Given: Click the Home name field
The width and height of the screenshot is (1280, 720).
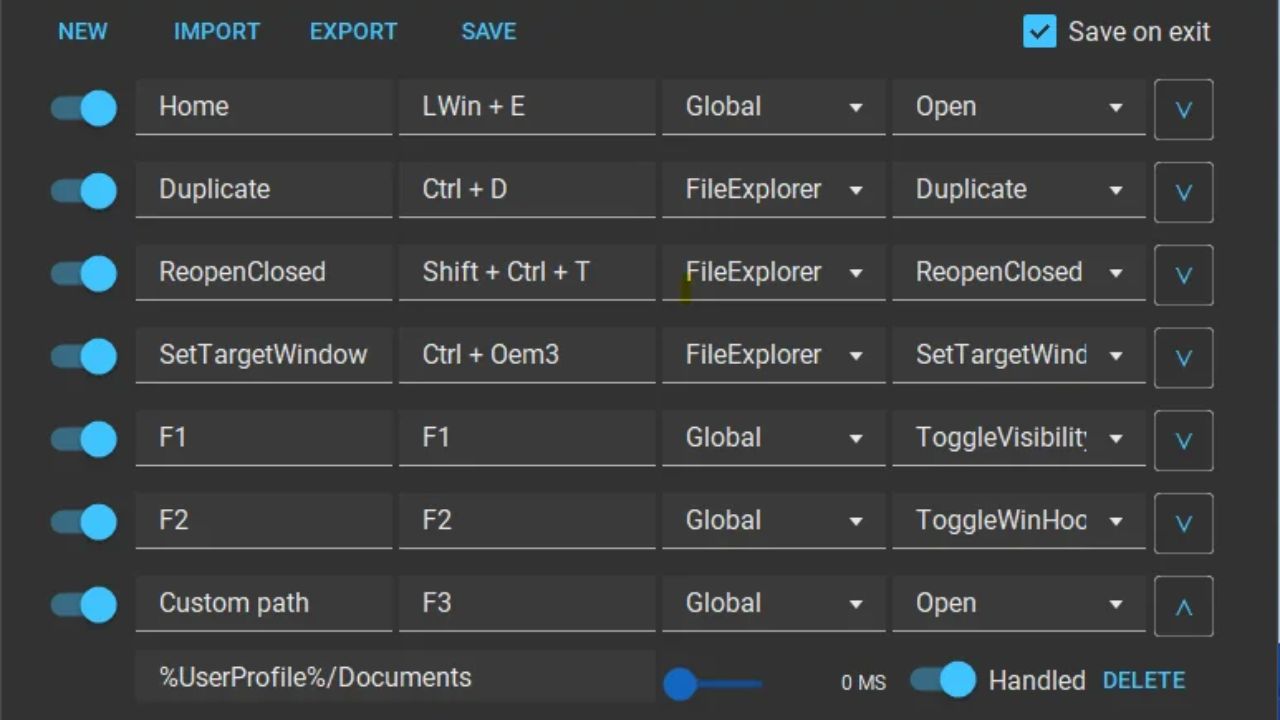Looking at the screenshot, I should pos(264,107).
